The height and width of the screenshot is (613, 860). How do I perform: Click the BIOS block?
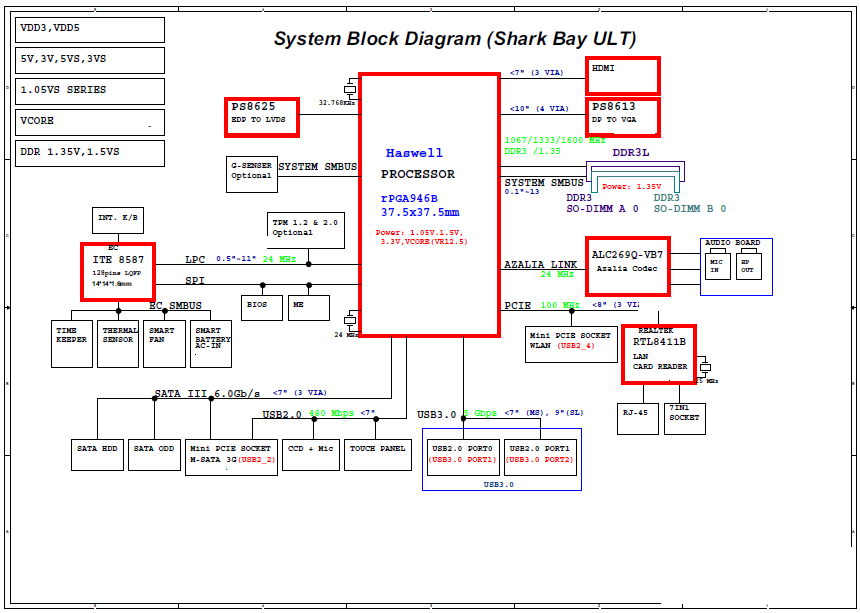[x=262, y=308]
